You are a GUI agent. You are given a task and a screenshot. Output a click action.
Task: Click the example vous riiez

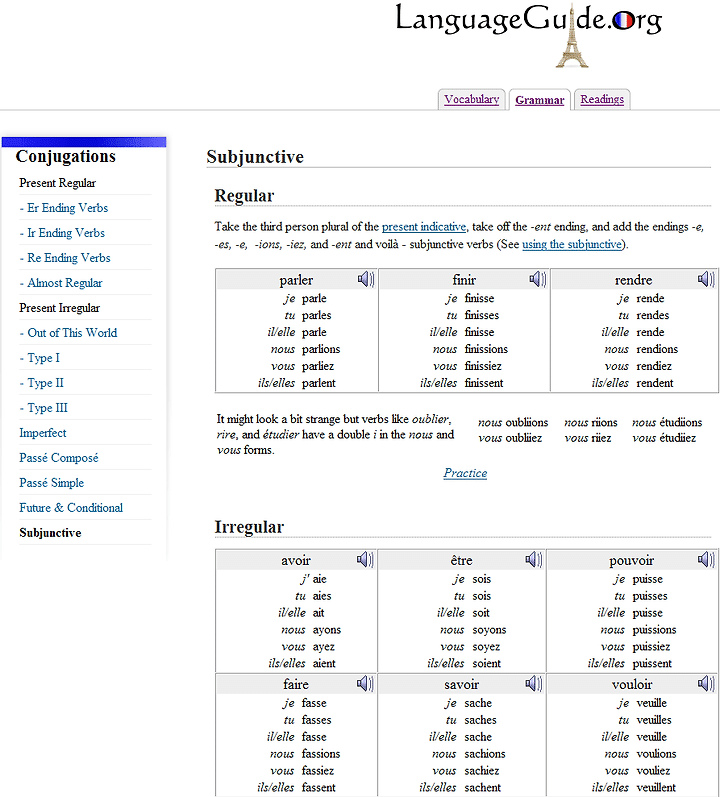coord(588,438)
